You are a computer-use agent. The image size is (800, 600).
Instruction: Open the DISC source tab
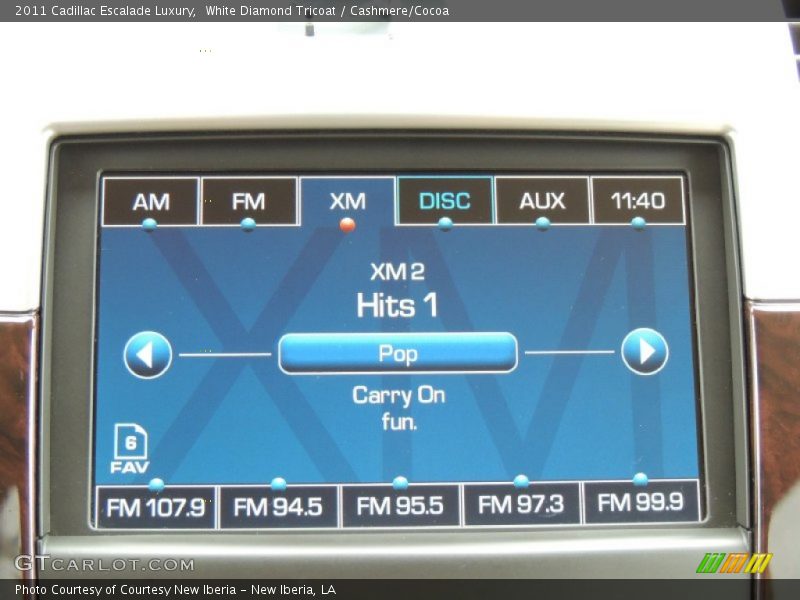click(x=445, y=201)
